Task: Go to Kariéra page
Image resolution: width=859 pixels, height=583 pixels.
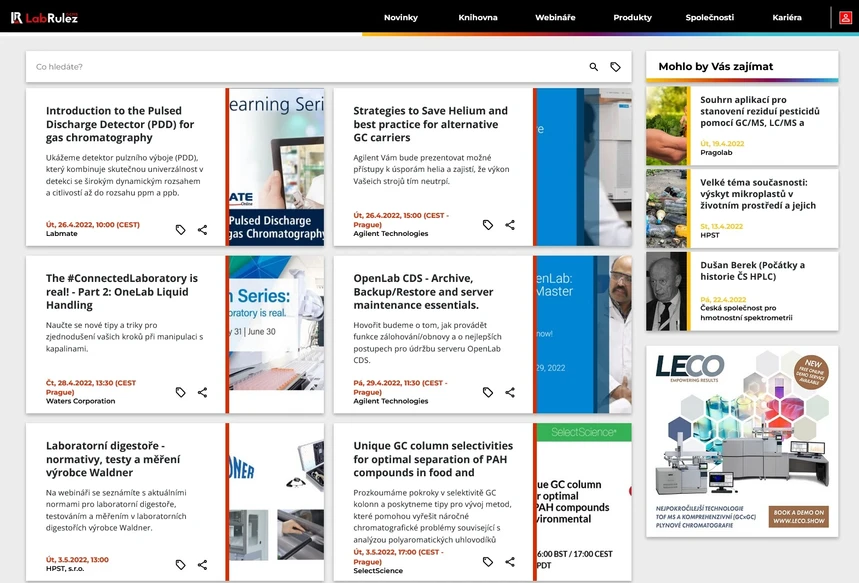Action: pos(787,18)
